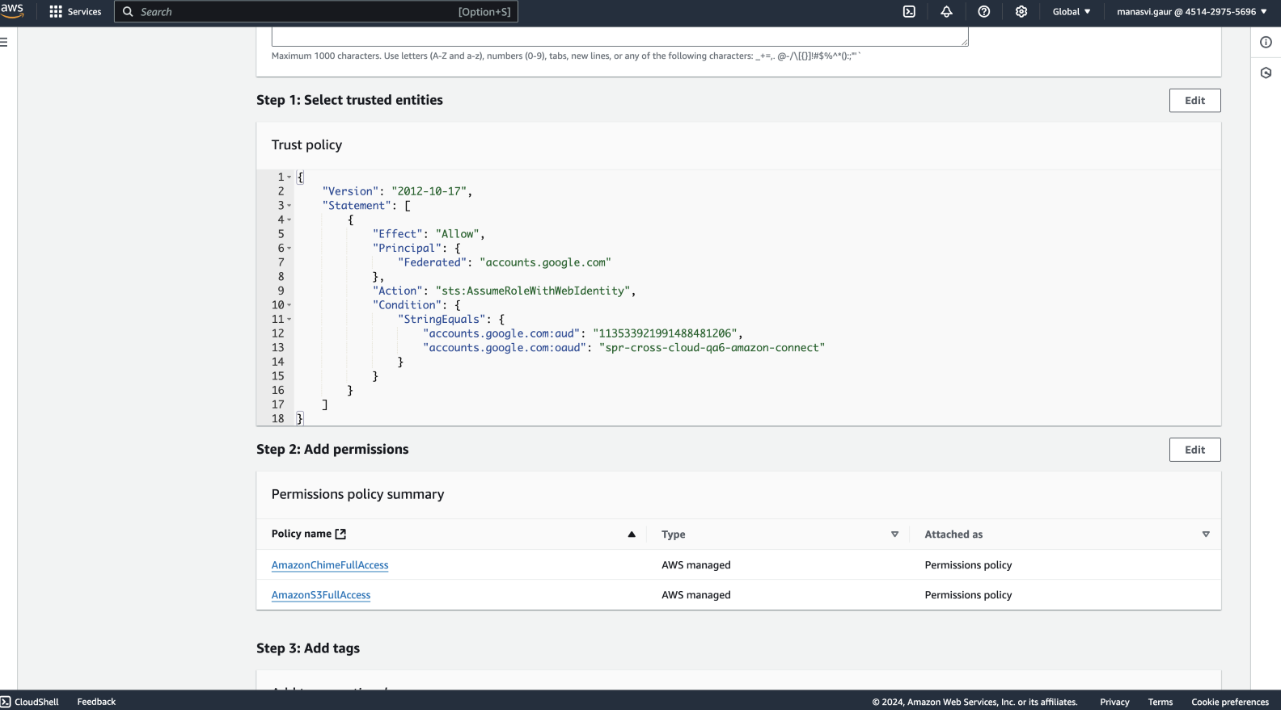Click the description text area
1288x710 pixels.
coord(620,37)
